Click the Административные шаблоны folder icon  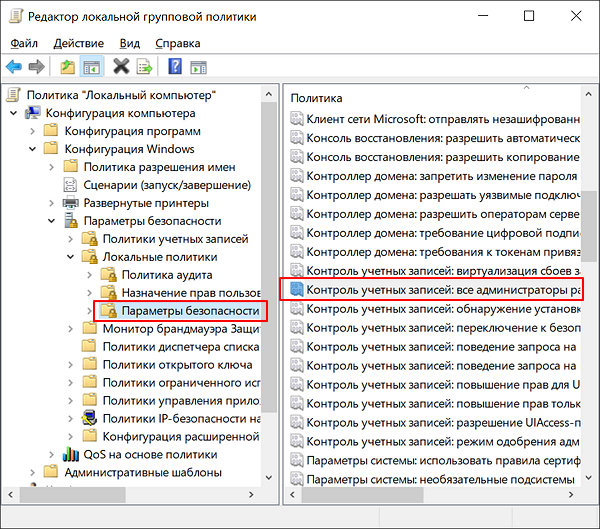(x=51, y=472)
